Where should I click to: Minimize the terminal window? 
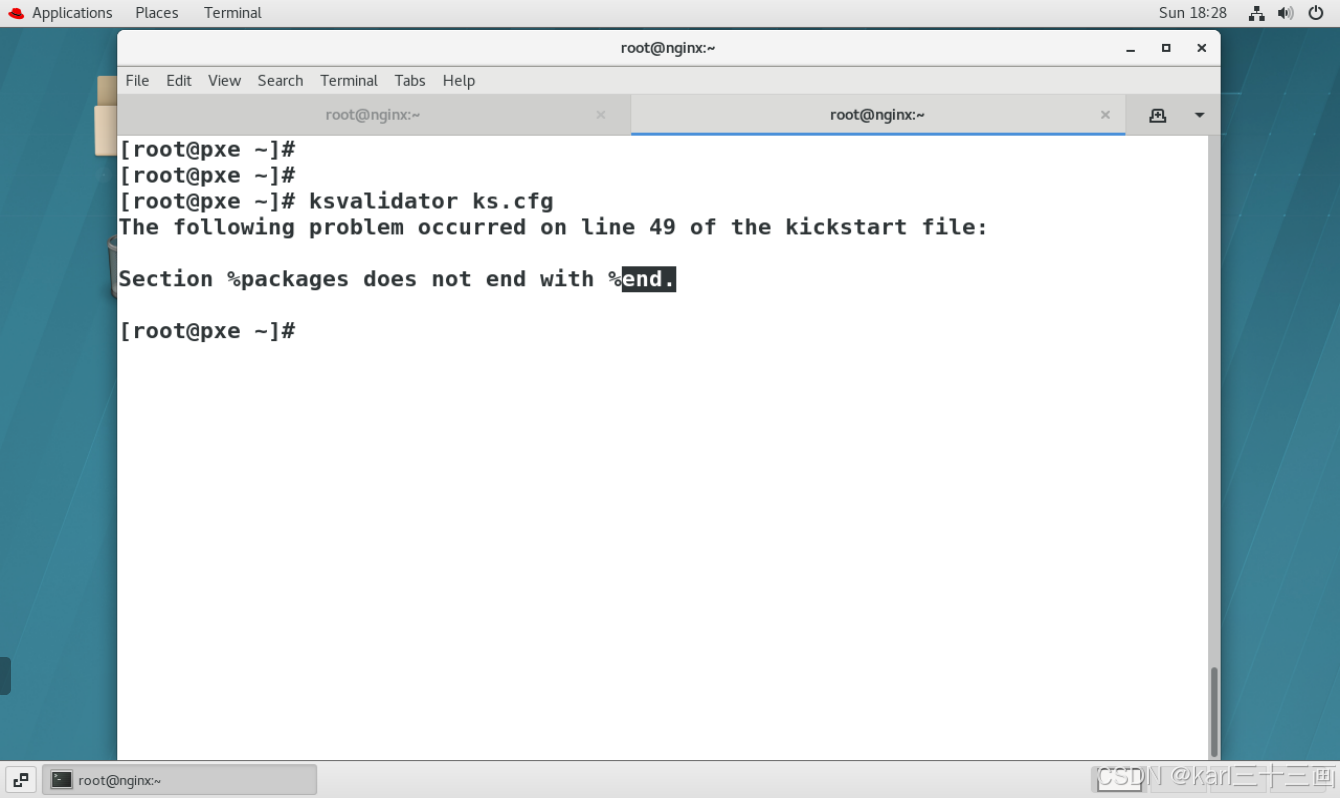[x=1131, y=48]
